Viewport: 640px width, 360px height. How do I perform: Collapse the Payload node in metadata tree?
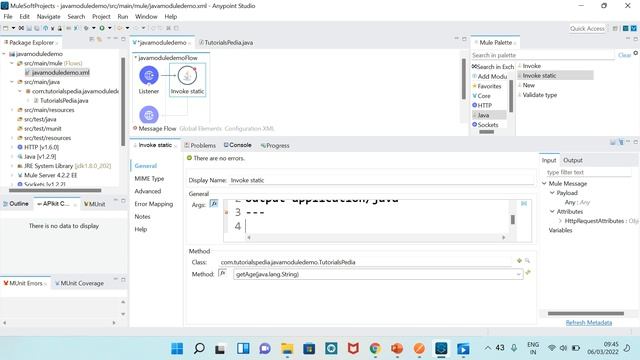(x=552, y=193)
